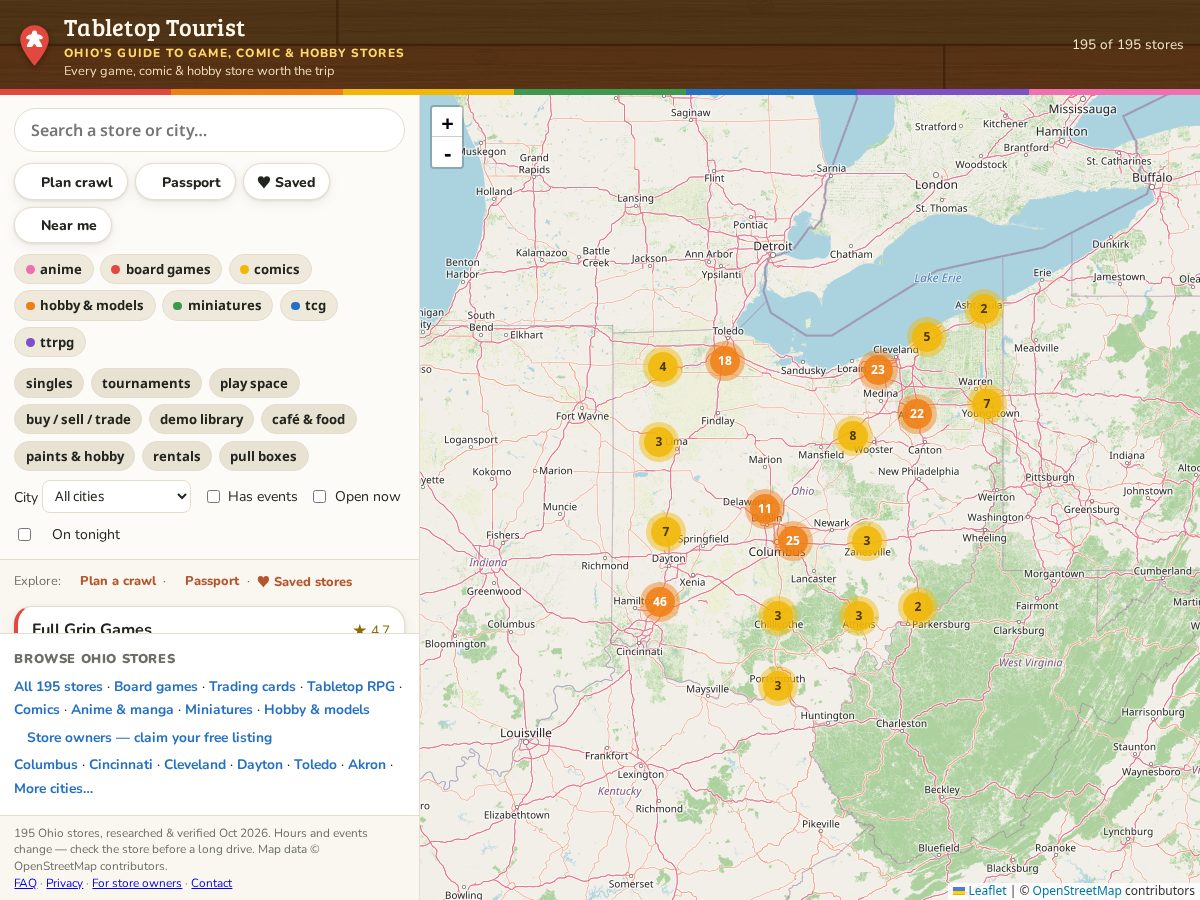Open the 3-store cluster near Lima

[658, 441]
